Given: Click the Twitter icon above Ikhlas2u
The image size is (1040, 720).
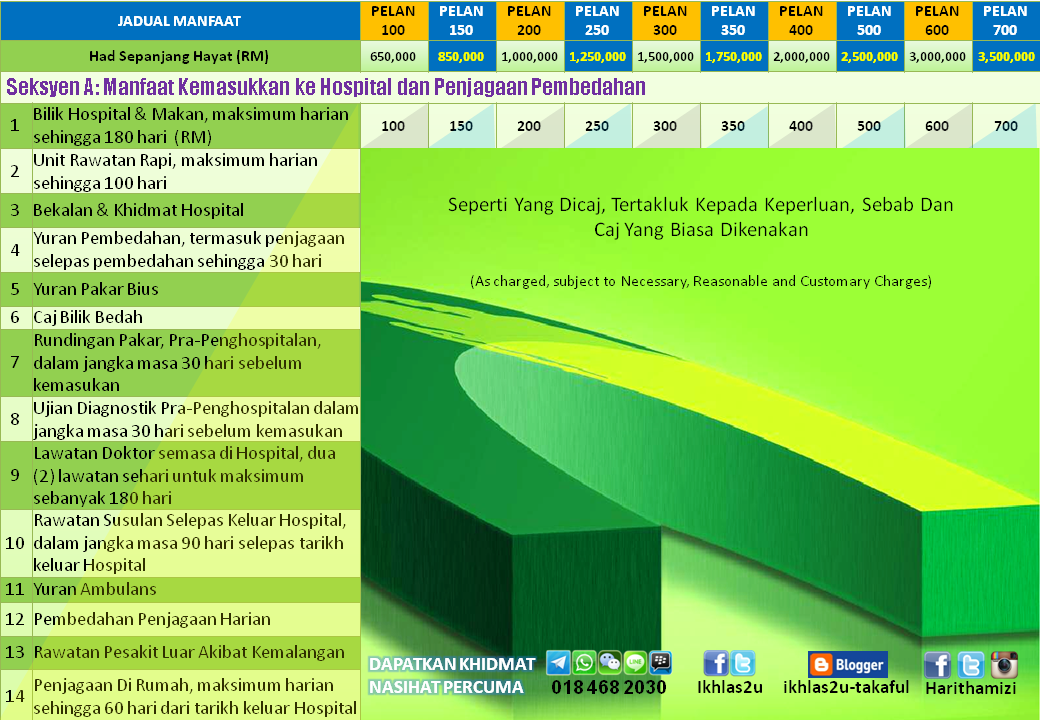Looking at the screenshot, I should (745, 664).
